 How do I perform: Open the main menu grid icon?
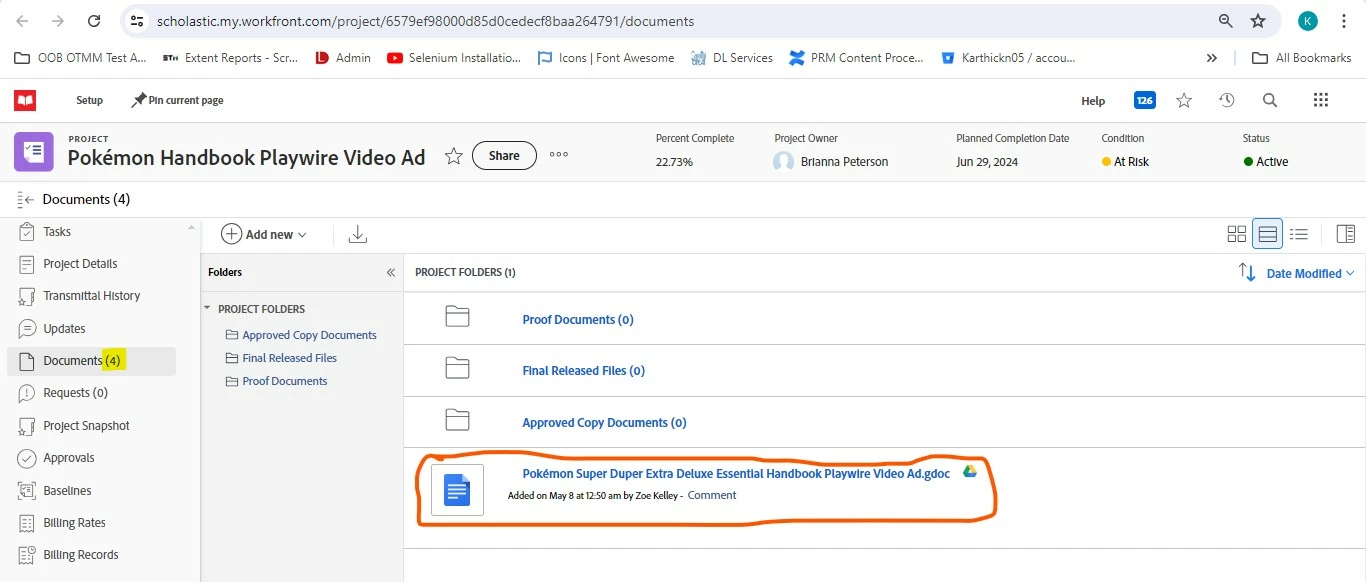click(x=1321, y=100)
